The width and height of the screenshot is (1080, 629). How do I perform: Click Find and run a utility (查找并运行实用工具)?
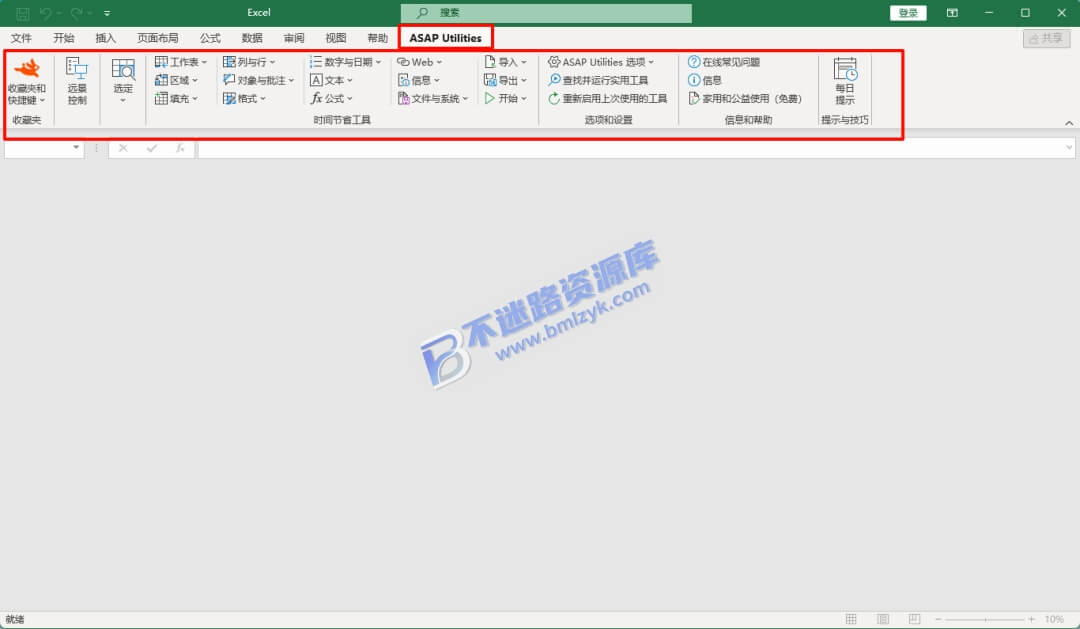(598, 80)
